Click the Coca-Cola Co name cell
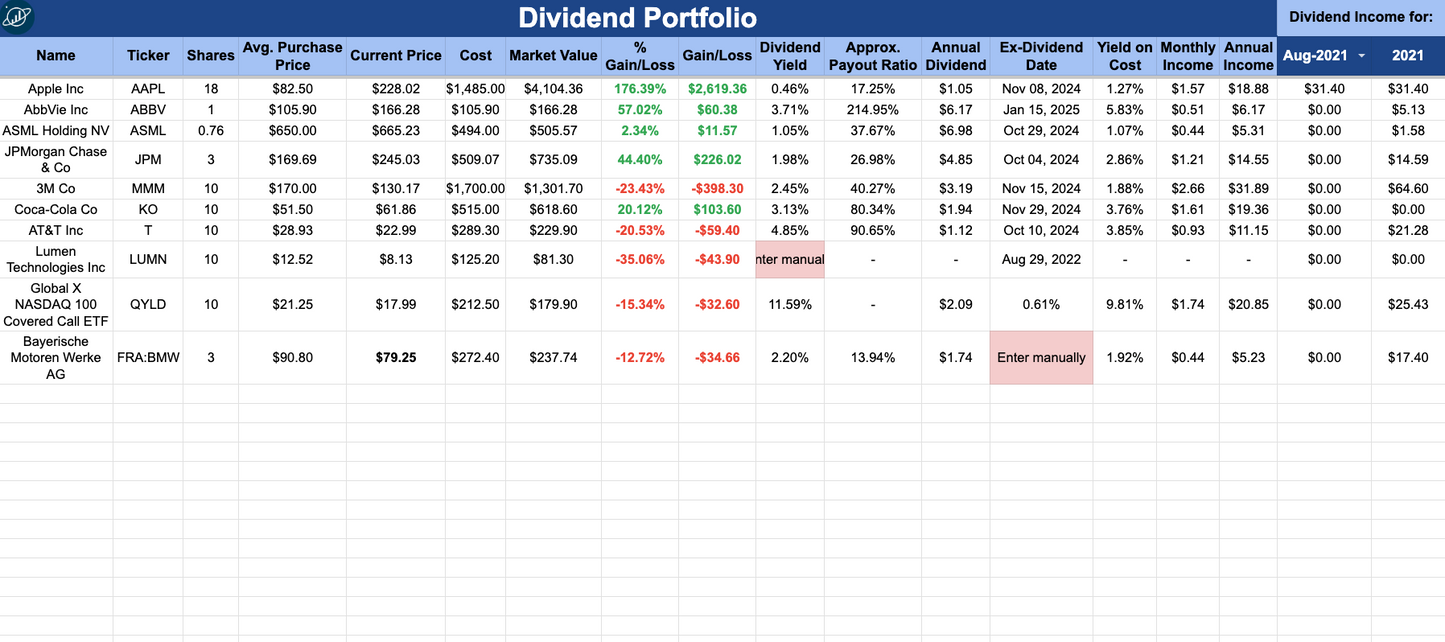The width and height of the screenshot is (1445, 642). pos(56,209)
